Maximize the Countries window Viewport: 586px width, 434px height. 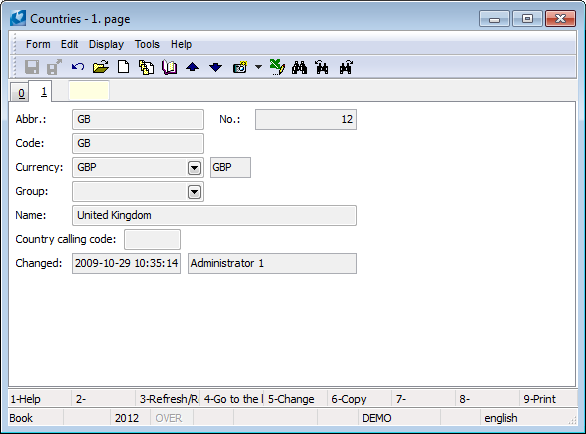(527, 19)
